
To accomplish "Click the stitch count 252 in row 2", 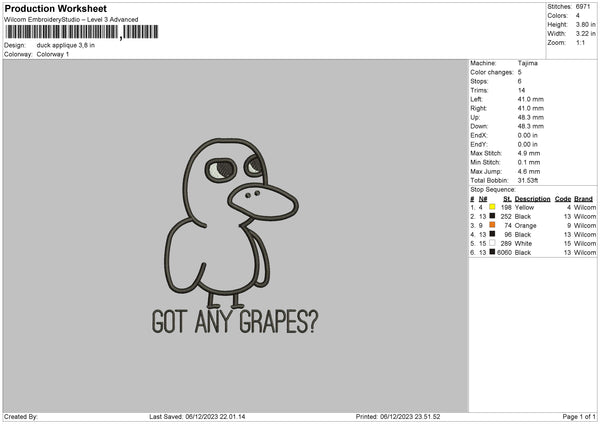I will [x=506, y=217].
